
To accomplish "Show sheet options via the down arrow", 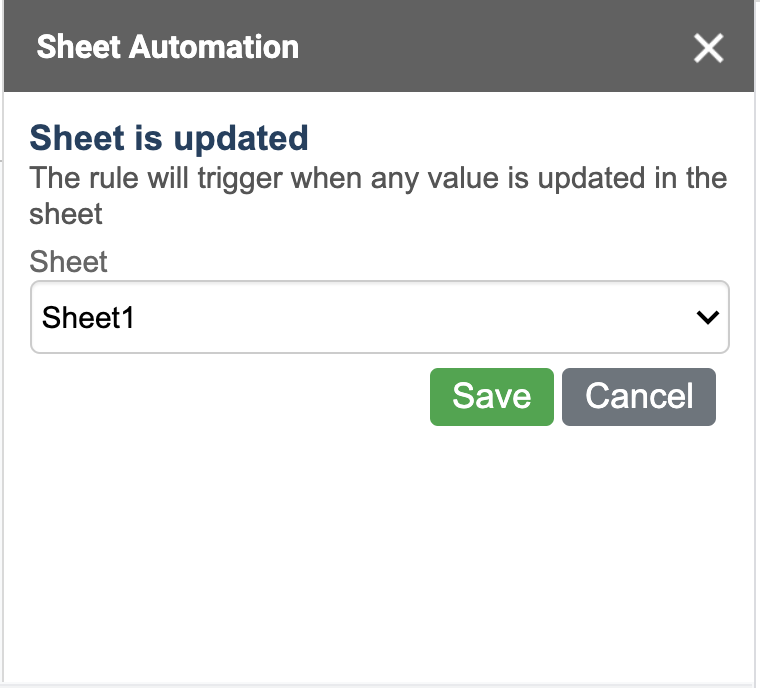I will coord(708,318).
